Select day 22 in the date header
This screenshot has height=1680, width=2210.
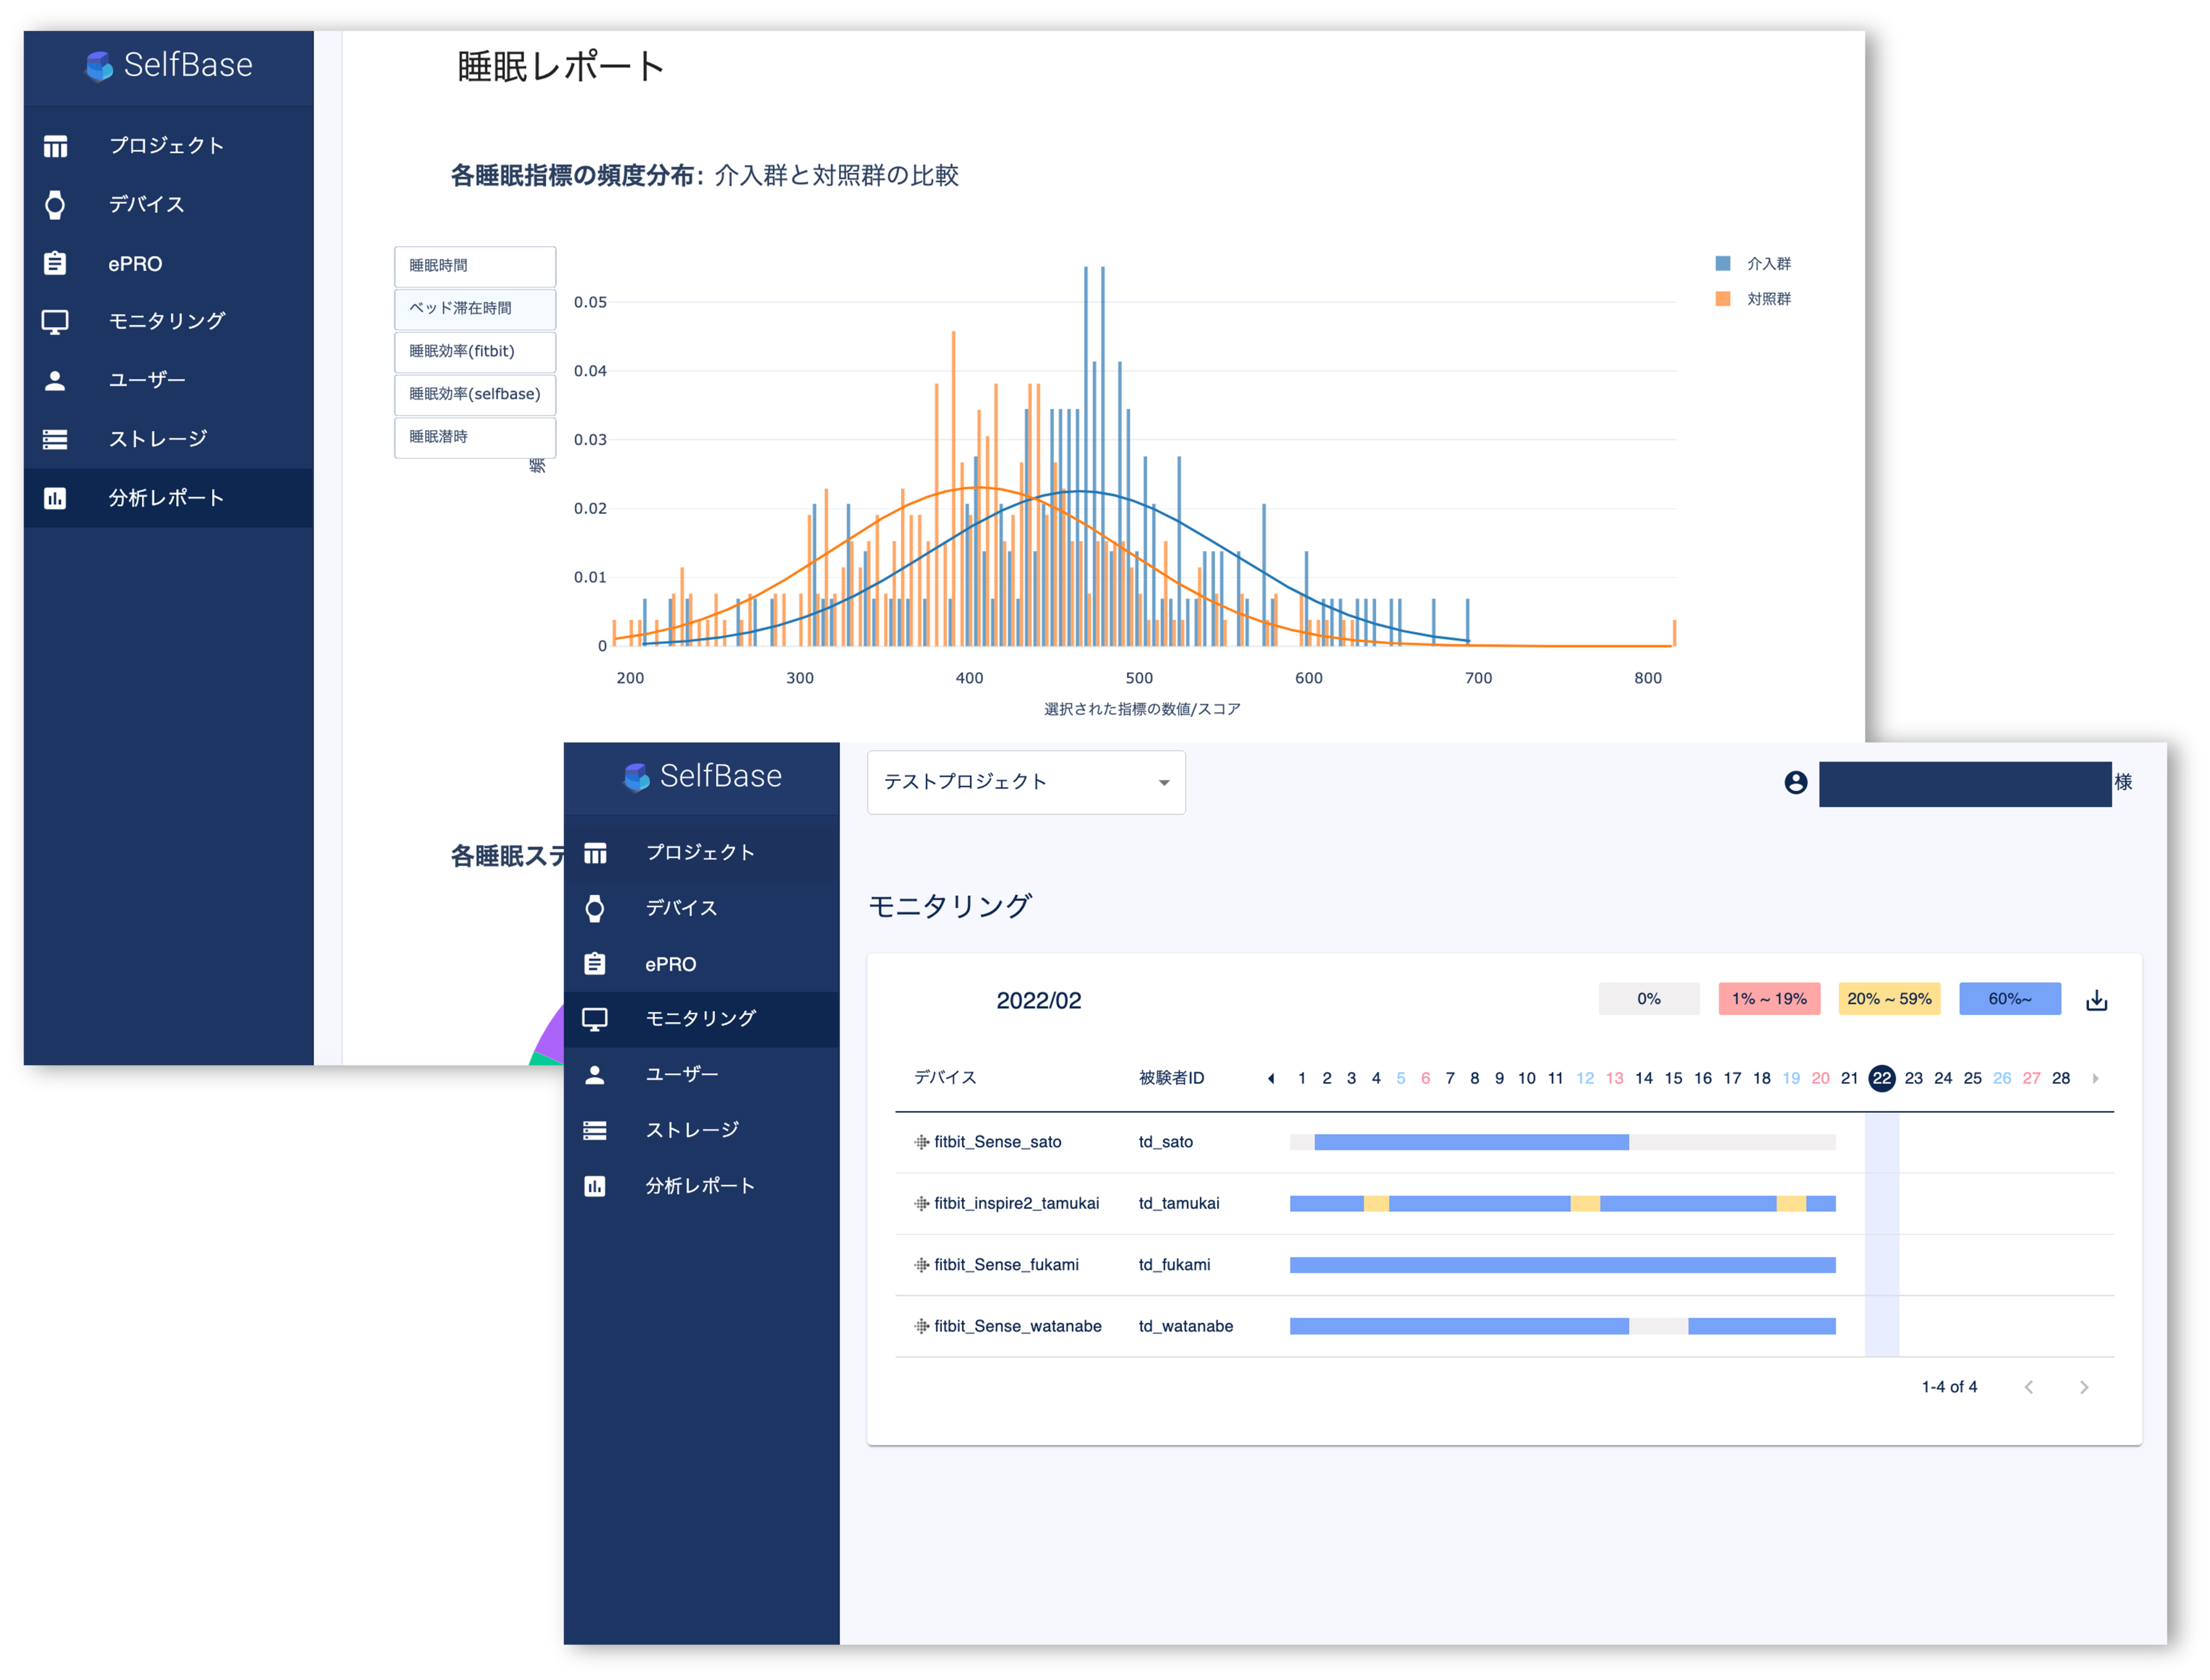point(1881,1078)
